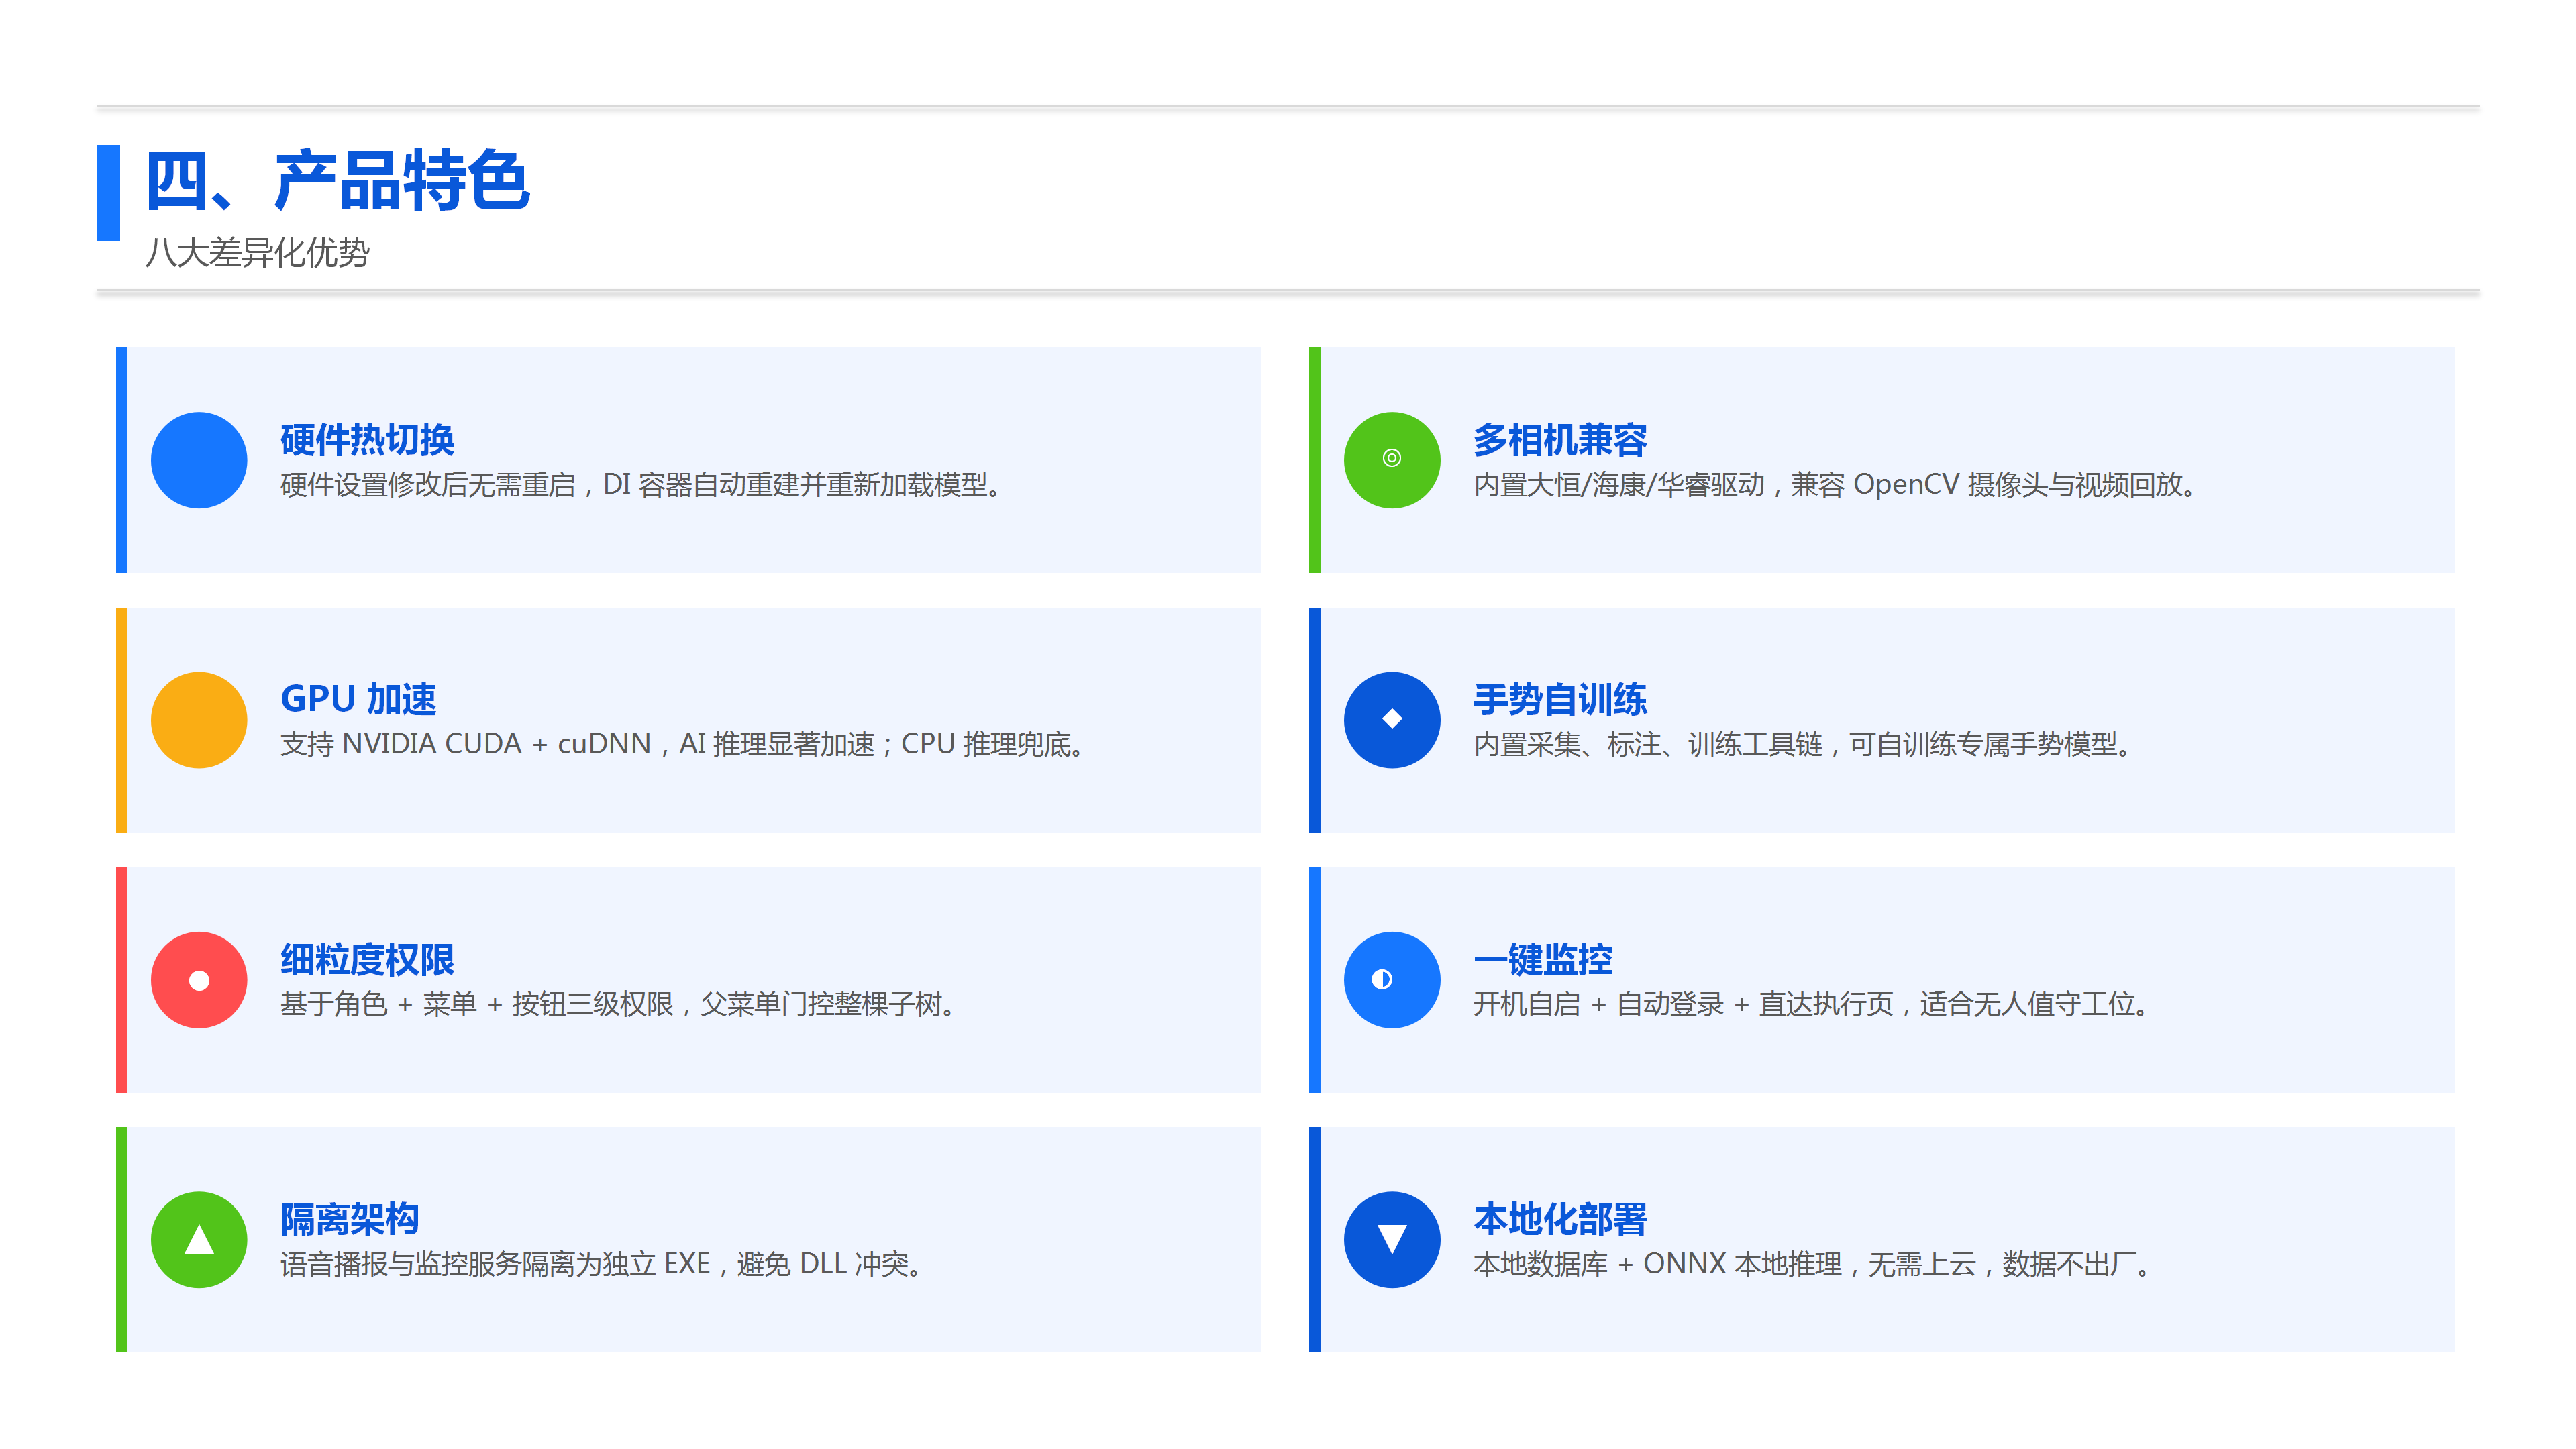Viewport: 2576px width, 1449px height.
Task: Select the 细粒度权限 heading
Action: pyautogui.click(x=367, y=959)
